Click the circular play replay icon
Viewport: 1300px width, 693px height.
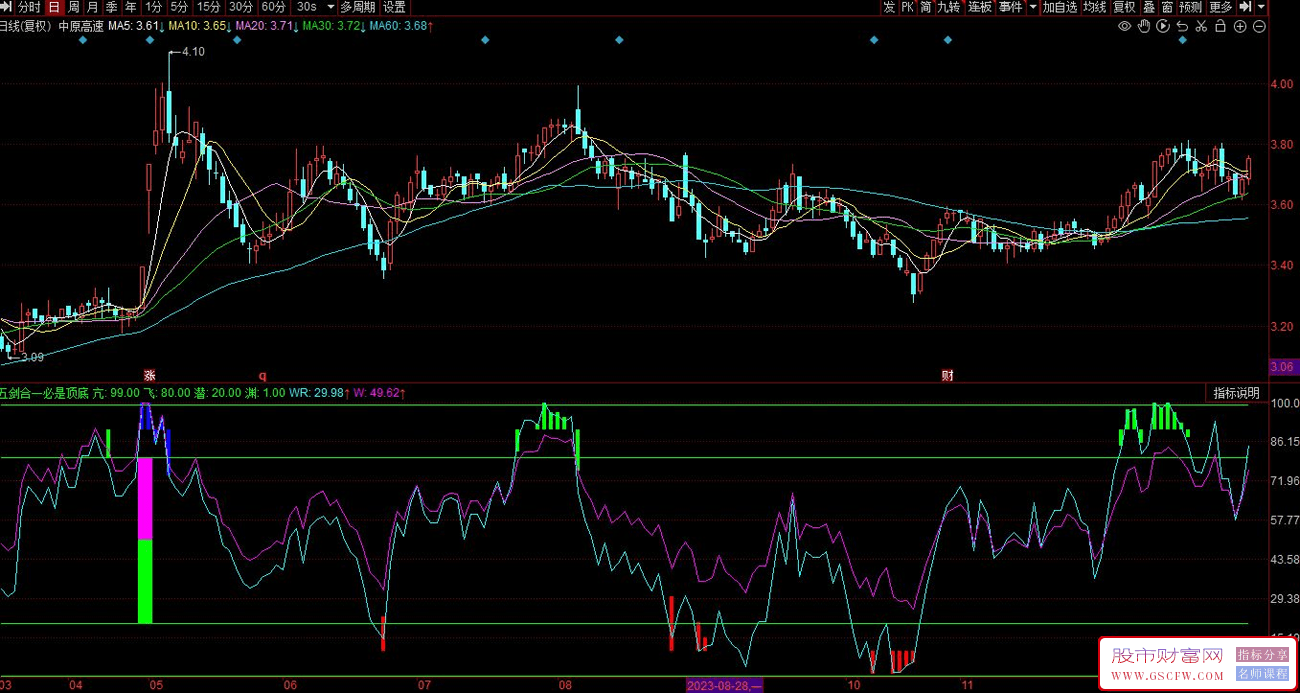click(x=1163, y=26)
